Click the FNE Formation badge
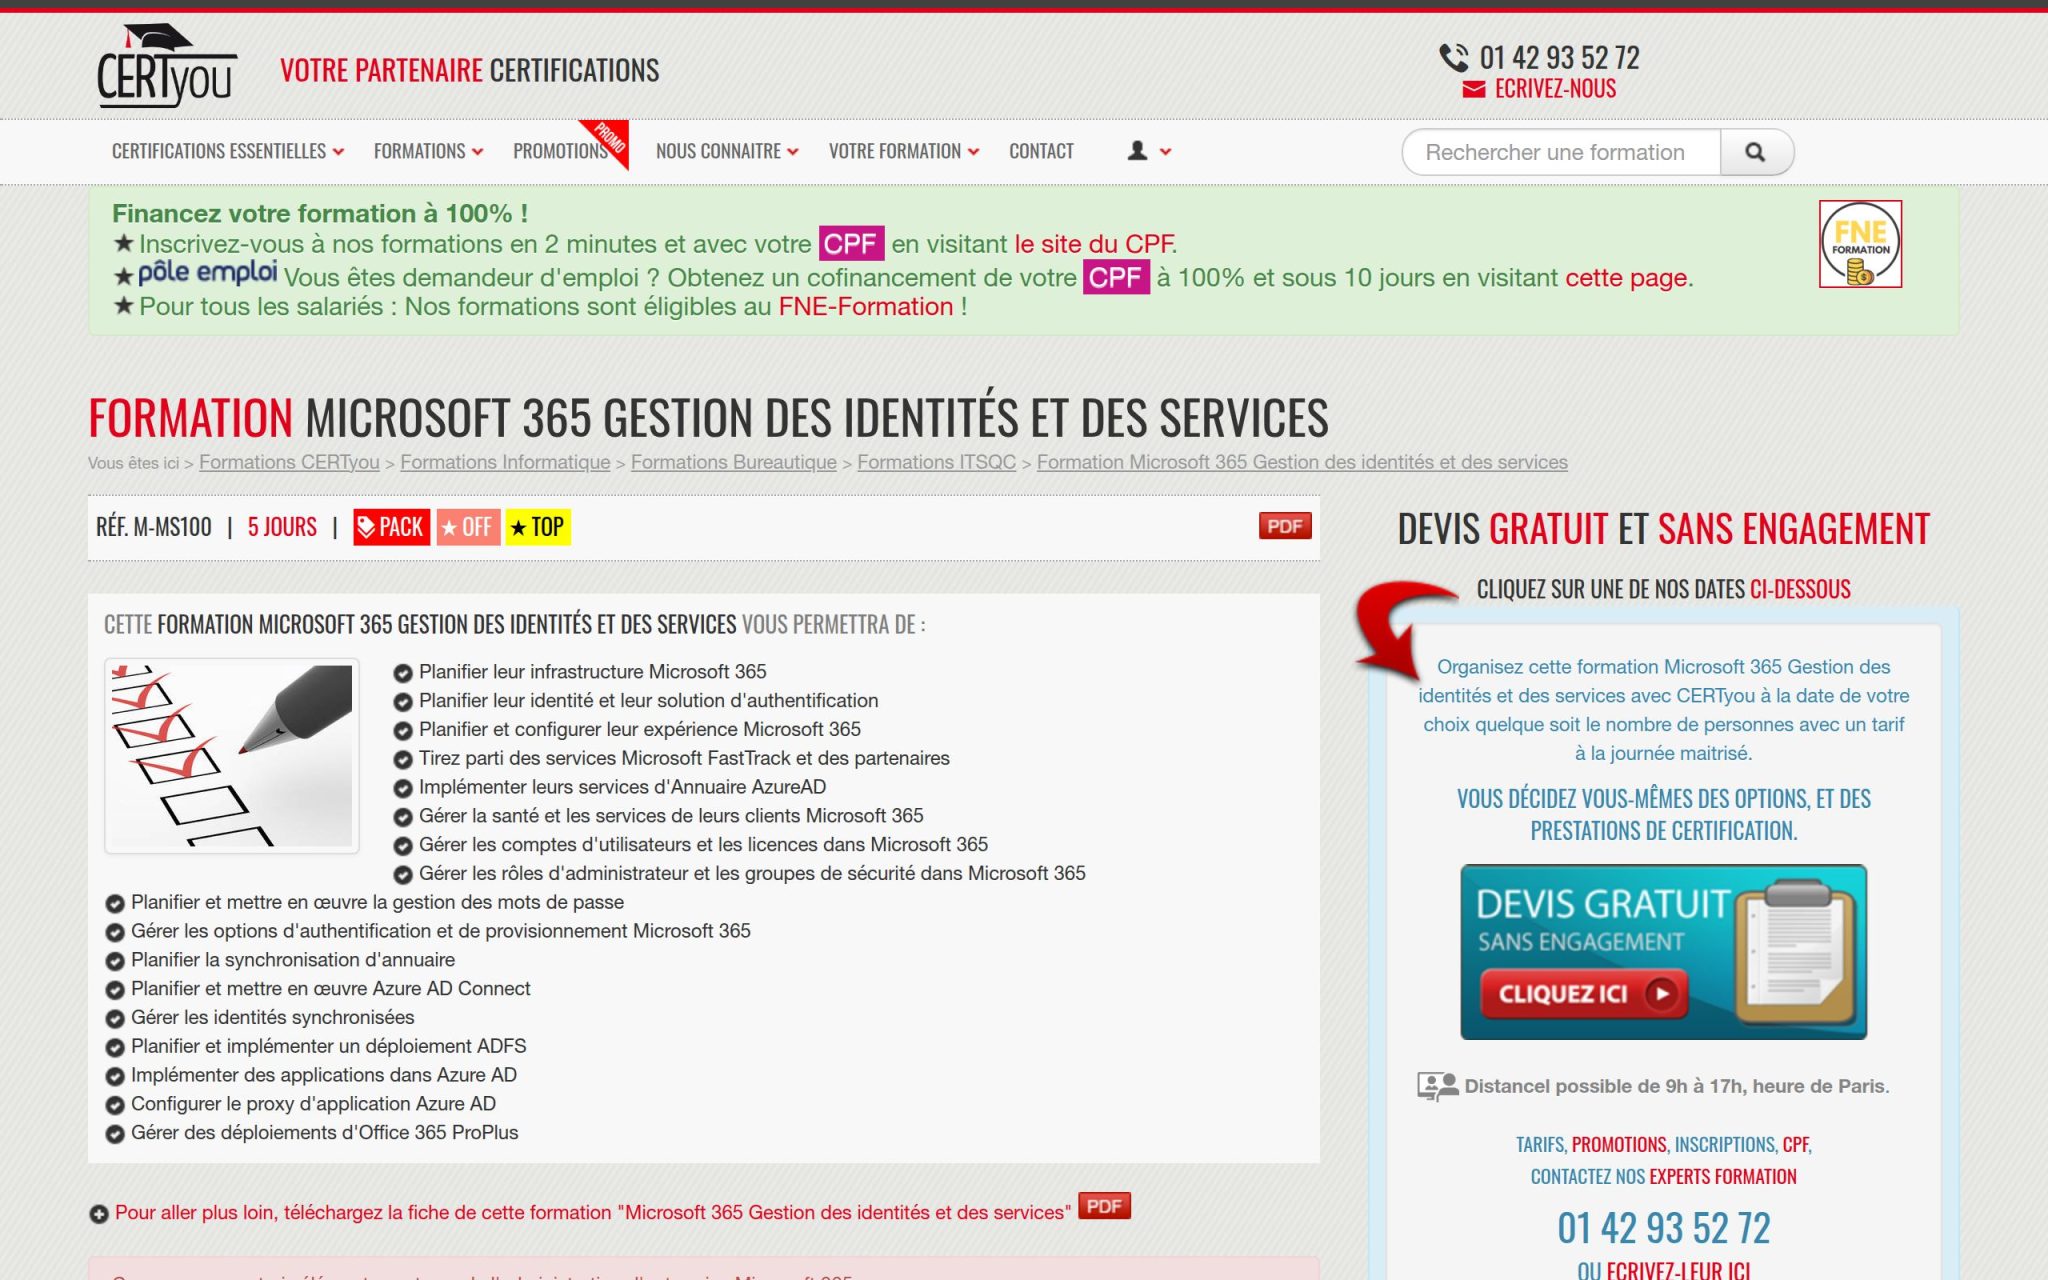Viewport: 2048px width, 1280px height. (1860, 244)
